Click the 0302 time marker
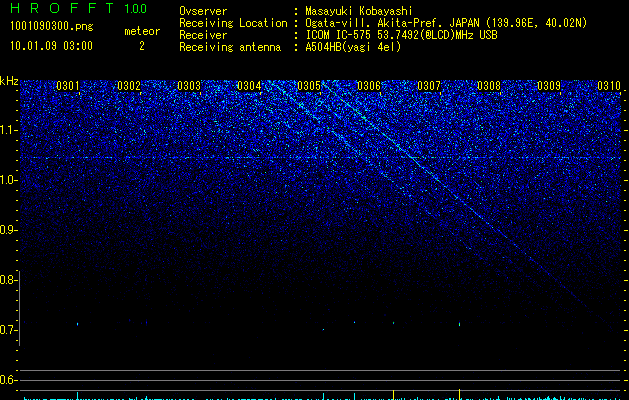This screenshot has height=400, width=629. point(129,86)
